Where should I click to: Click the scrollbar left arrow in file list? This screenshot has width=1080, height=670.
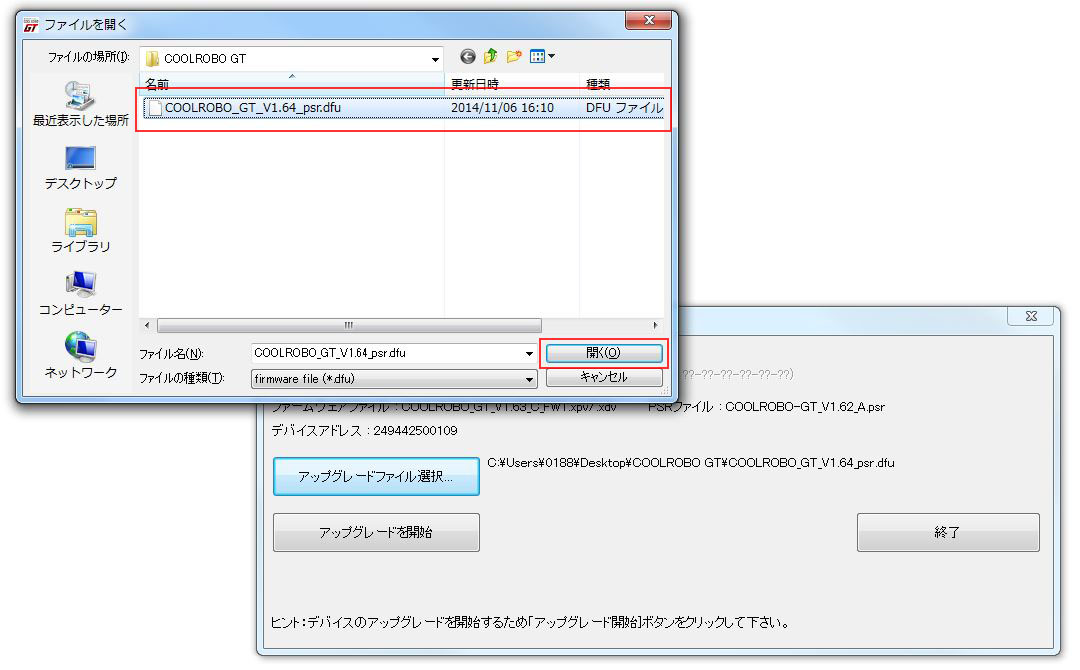147,325
